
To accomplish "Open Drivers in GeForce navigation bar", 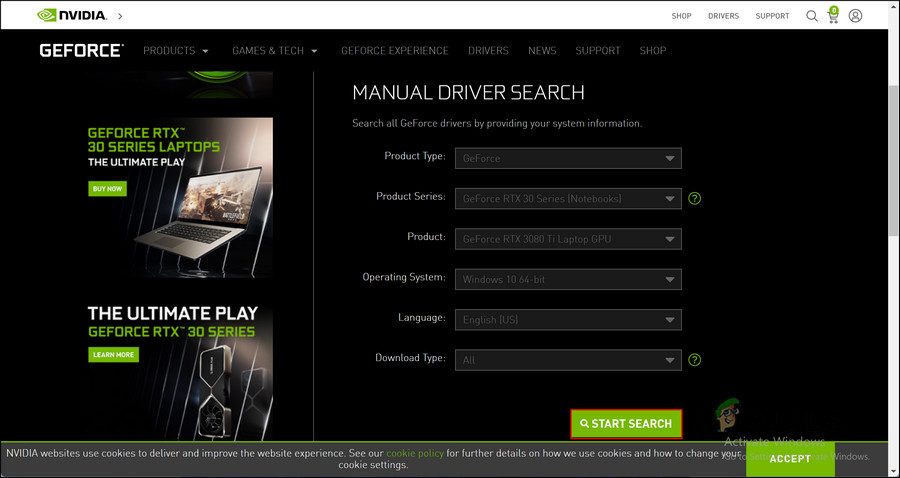I will [x=488, y=50].
